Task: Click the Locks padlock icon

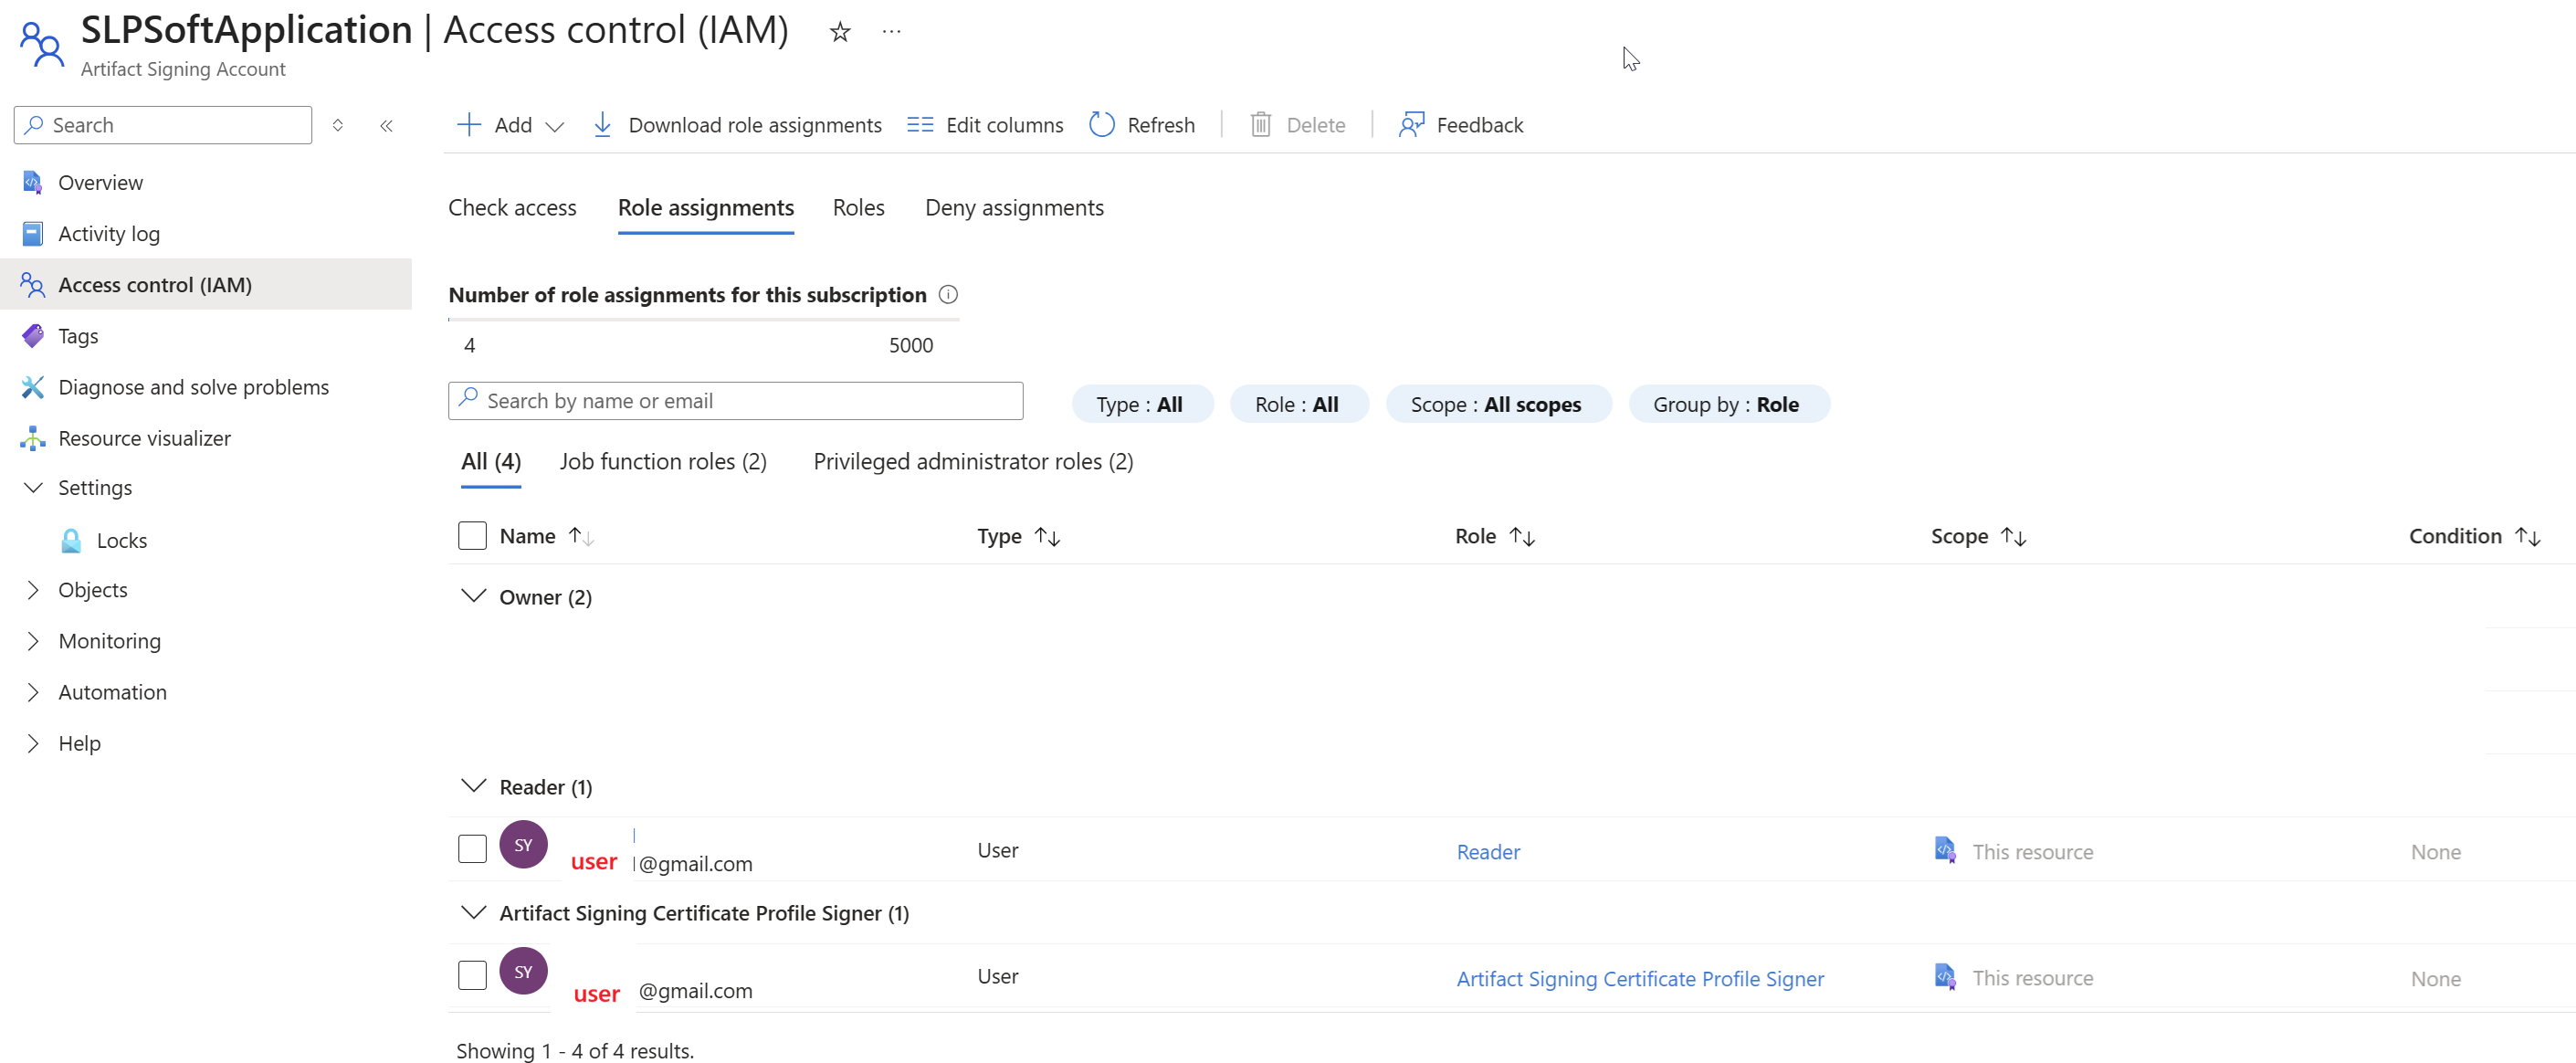Action: [71, 540]
